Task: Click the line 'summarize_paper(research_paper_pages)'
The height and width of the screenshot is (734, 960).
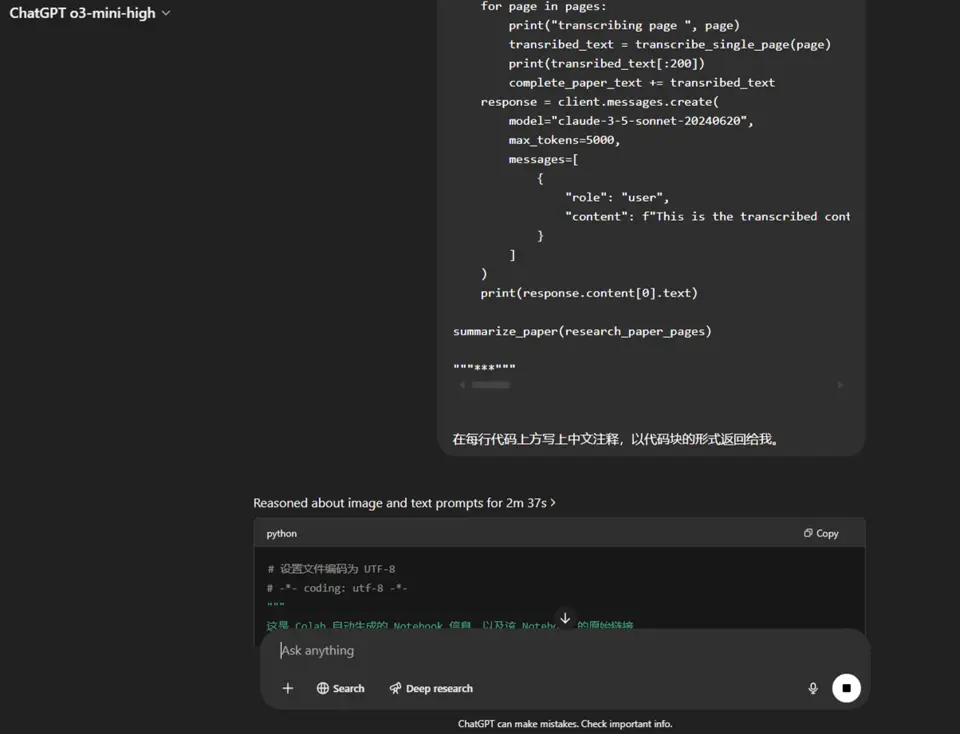Action: [582, 331]
